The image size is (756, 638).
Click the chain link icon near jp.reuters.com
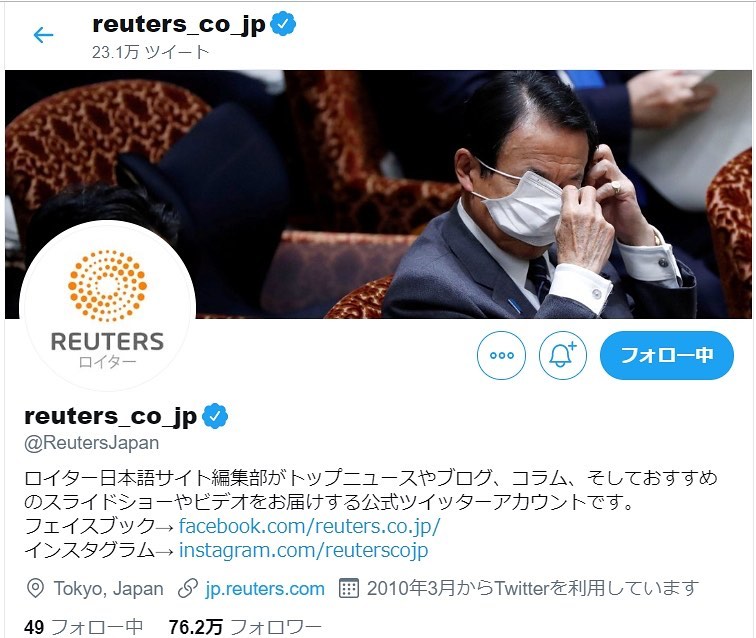(x=188, y=588)
